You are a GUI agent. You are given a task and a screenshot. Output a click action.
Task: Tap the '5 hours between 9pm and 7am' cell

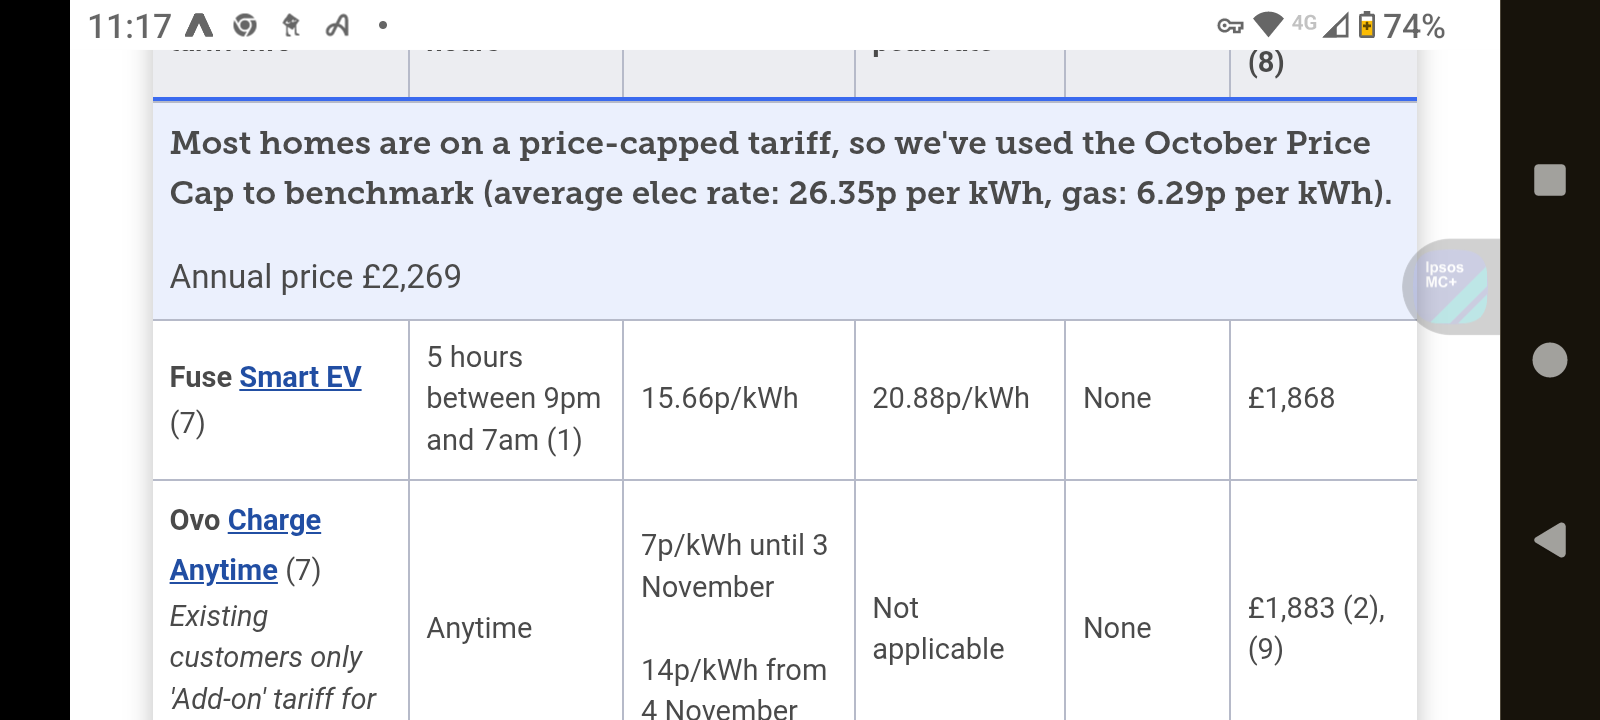513,398
